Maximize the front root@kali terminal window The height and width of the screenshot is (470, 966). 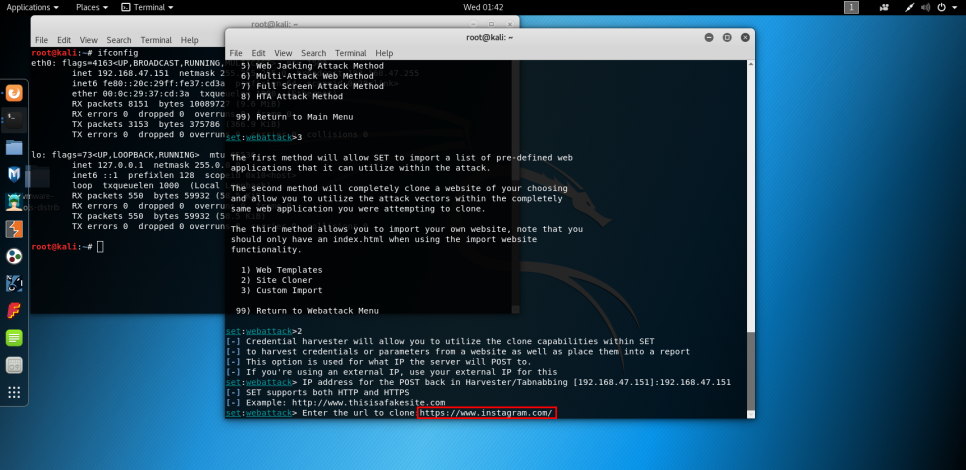(x=727, y=37)
